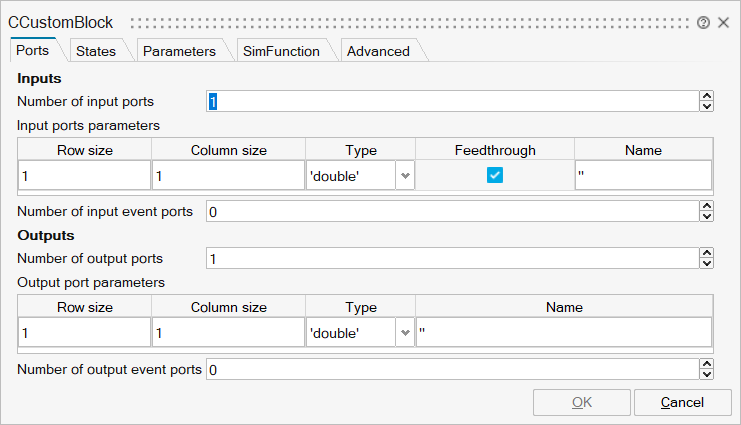Click the OK button
The image size is (741, 425).
[582, 402]
